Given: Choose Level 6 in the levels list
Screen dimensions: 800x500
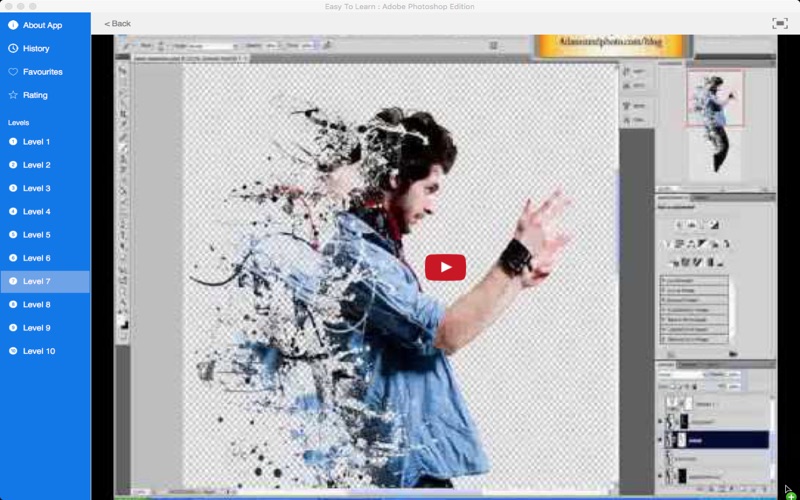Looking at the screenshot, I should point(37,258).
